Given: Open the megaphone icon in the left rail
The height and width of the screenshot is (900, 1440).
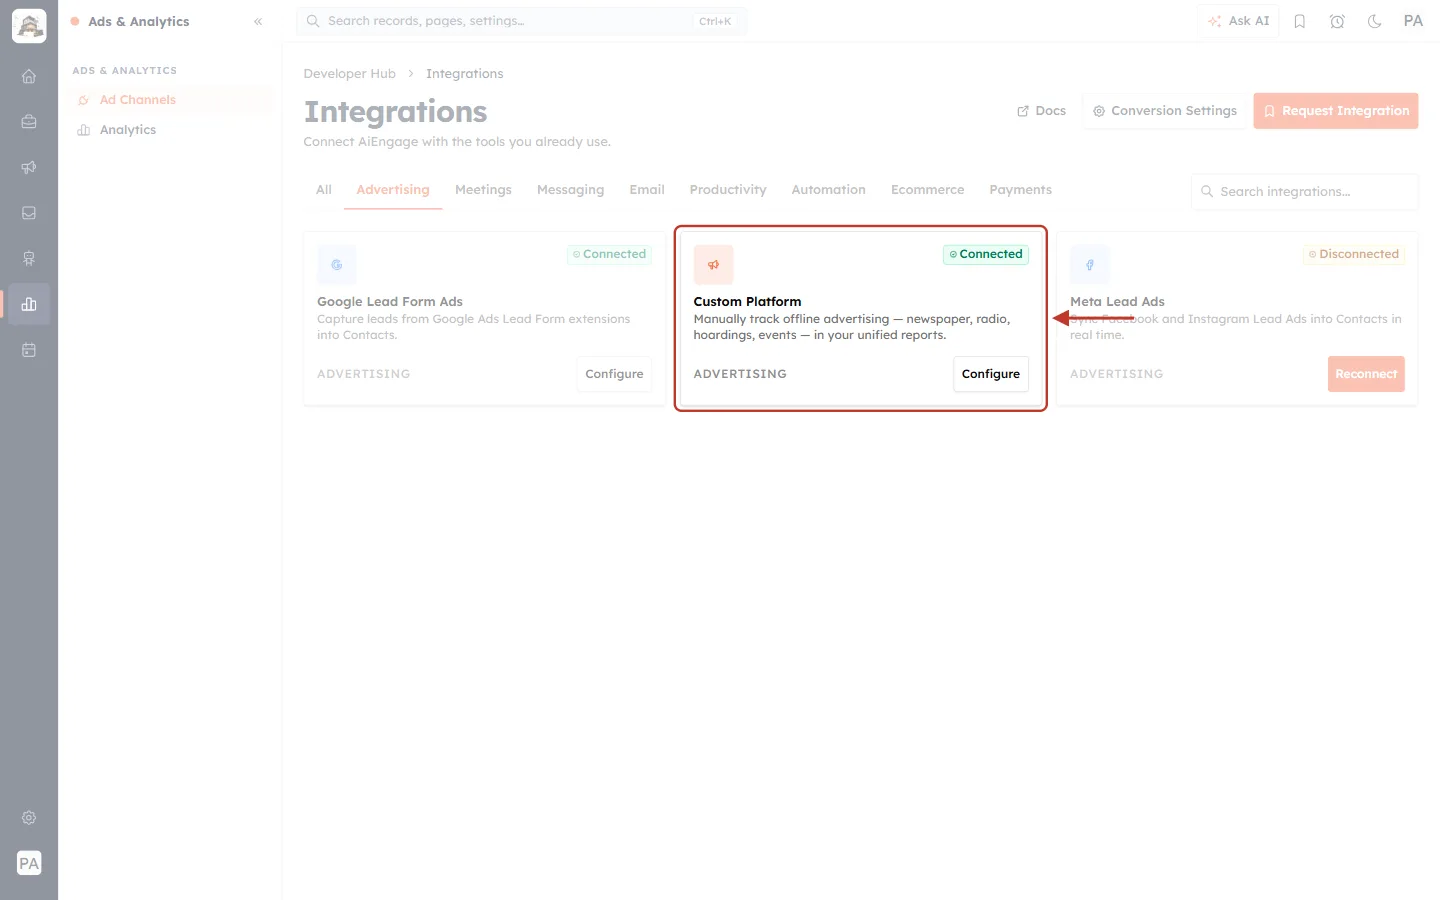Looking at the screenshot, I should coord(29,167).
